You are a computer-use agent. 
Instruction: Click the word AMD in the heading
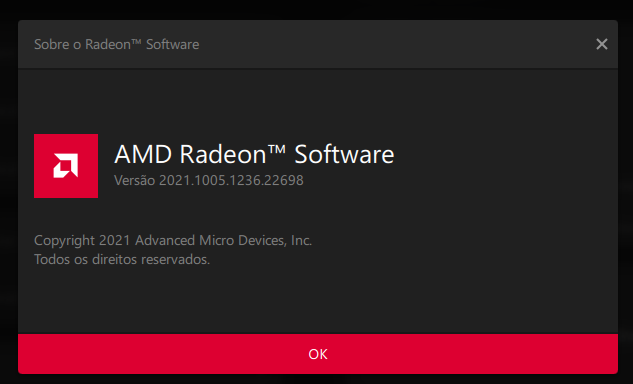(143, 154)
